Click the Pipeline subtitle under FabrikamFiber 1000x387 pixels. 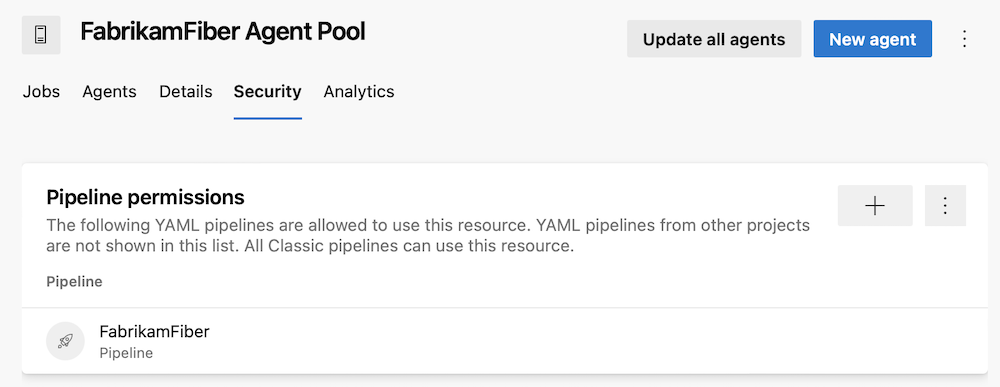pyautogui.click(x=126, y=353)
